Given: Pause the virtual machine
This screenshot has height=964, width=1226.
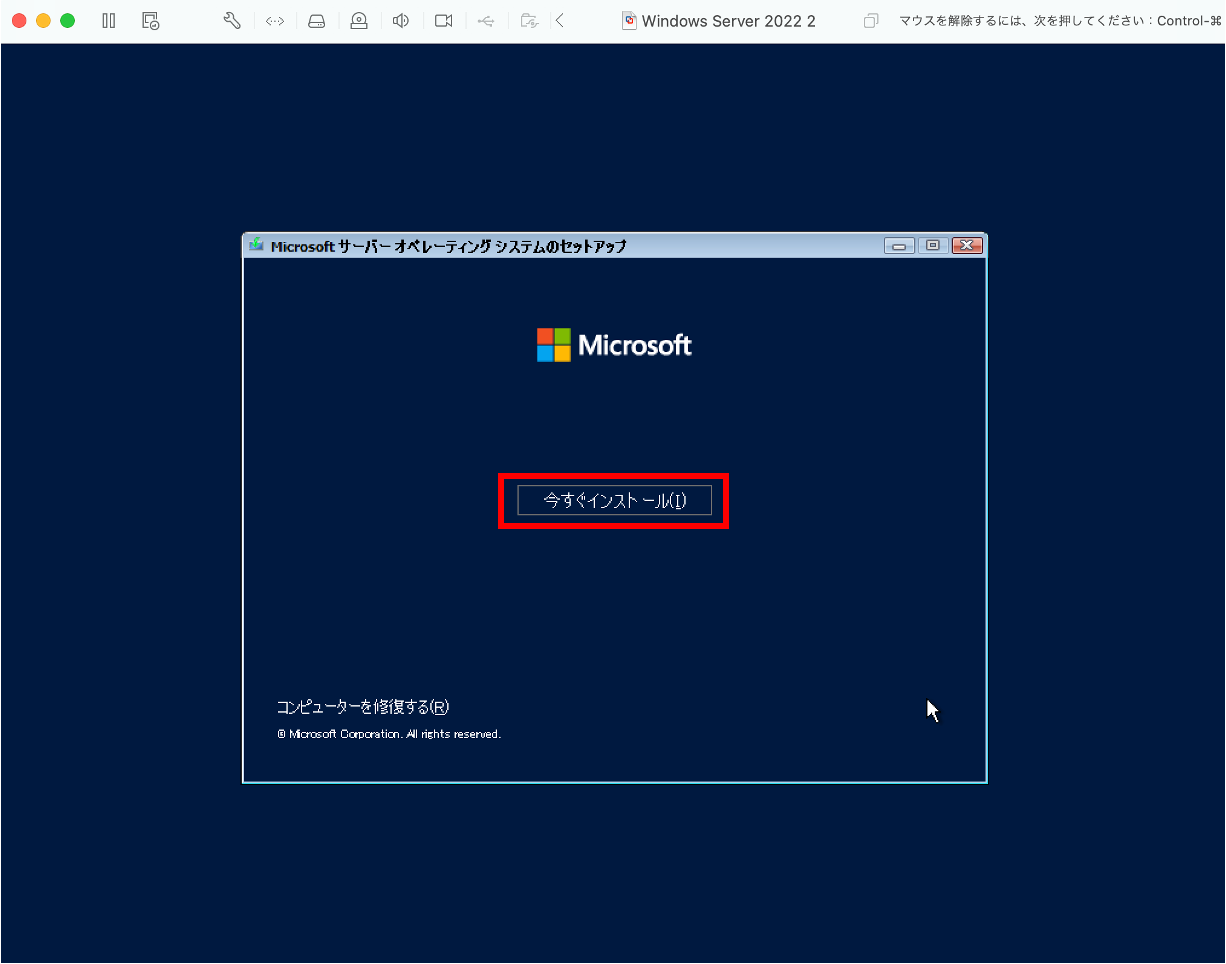Looking at the screenshot, I should click(109, 21).
